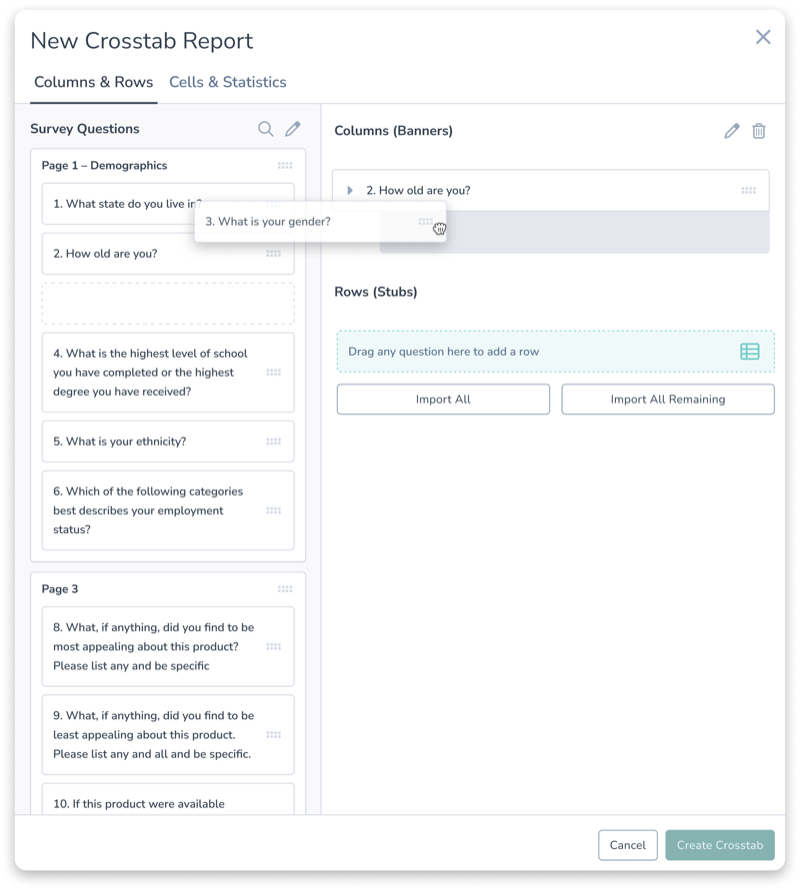This screenshot has height=890, width=800.
Task: Select the question about highest level of school
Action: 168,372
